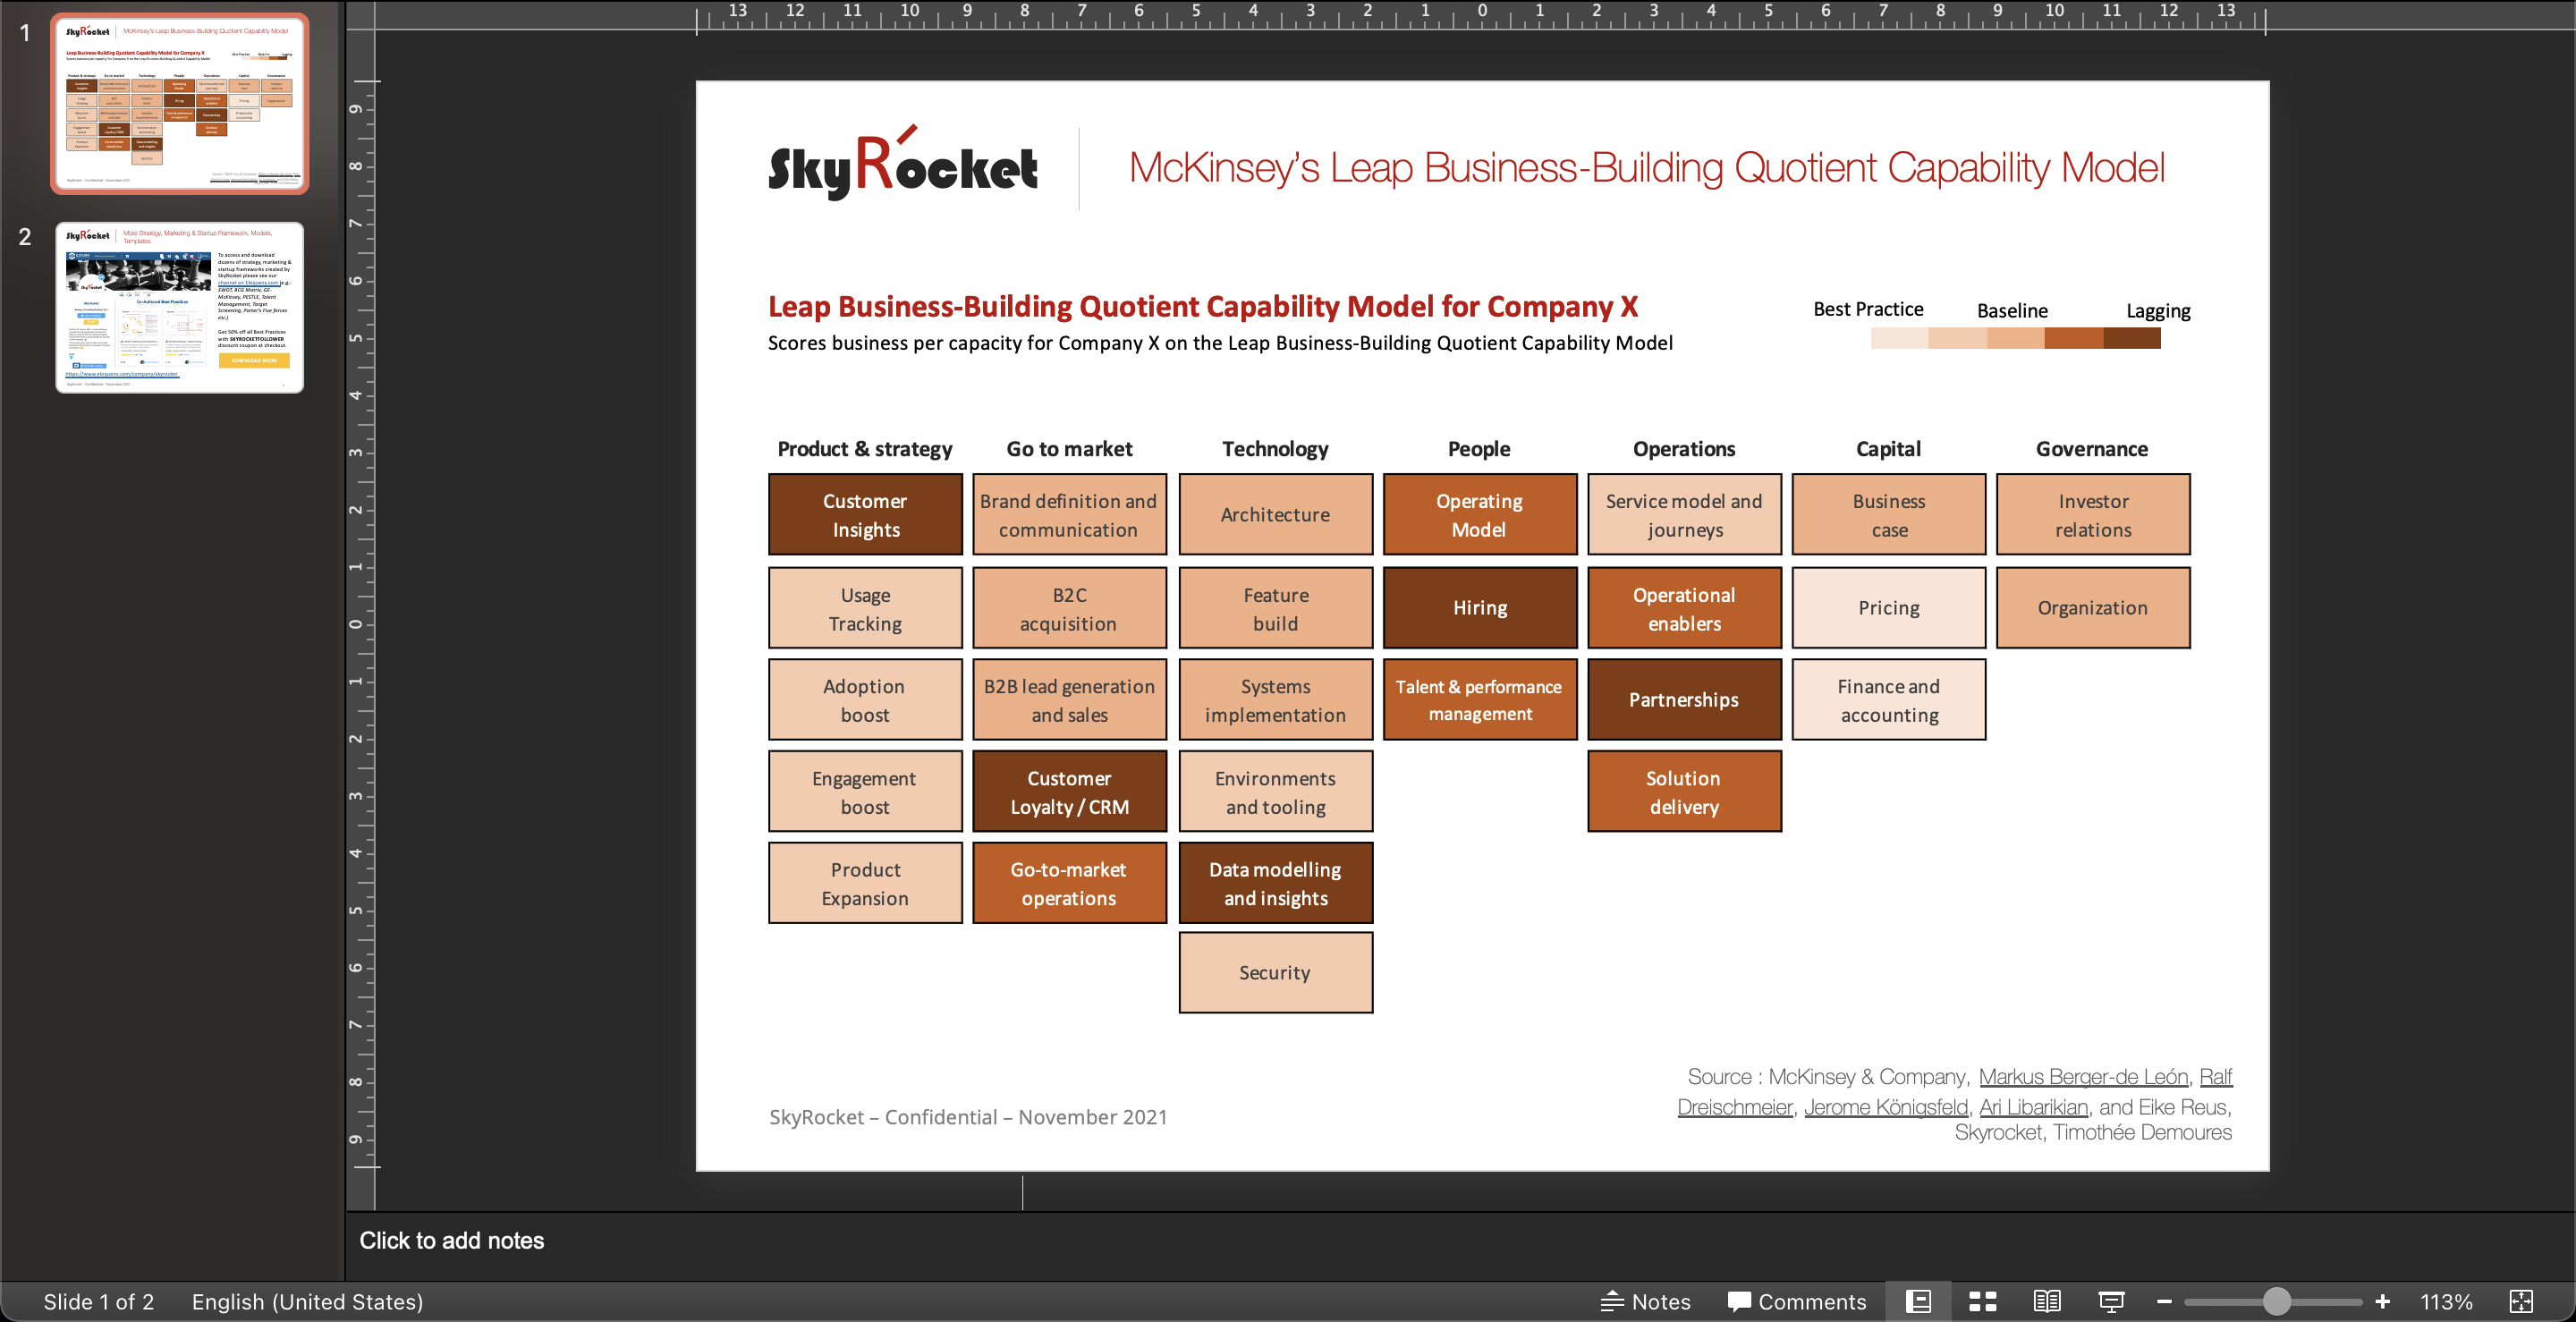Switch to Reading view
The height and width of the screenshot is (1322, 2576).
(2047, 1301)
